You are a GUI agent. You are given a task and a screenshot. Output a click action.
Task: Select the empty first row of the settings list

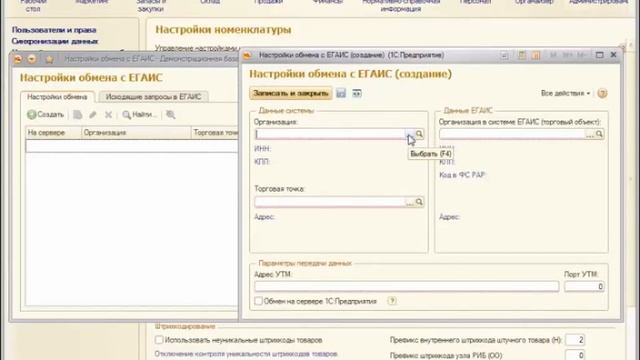point(131,146)
